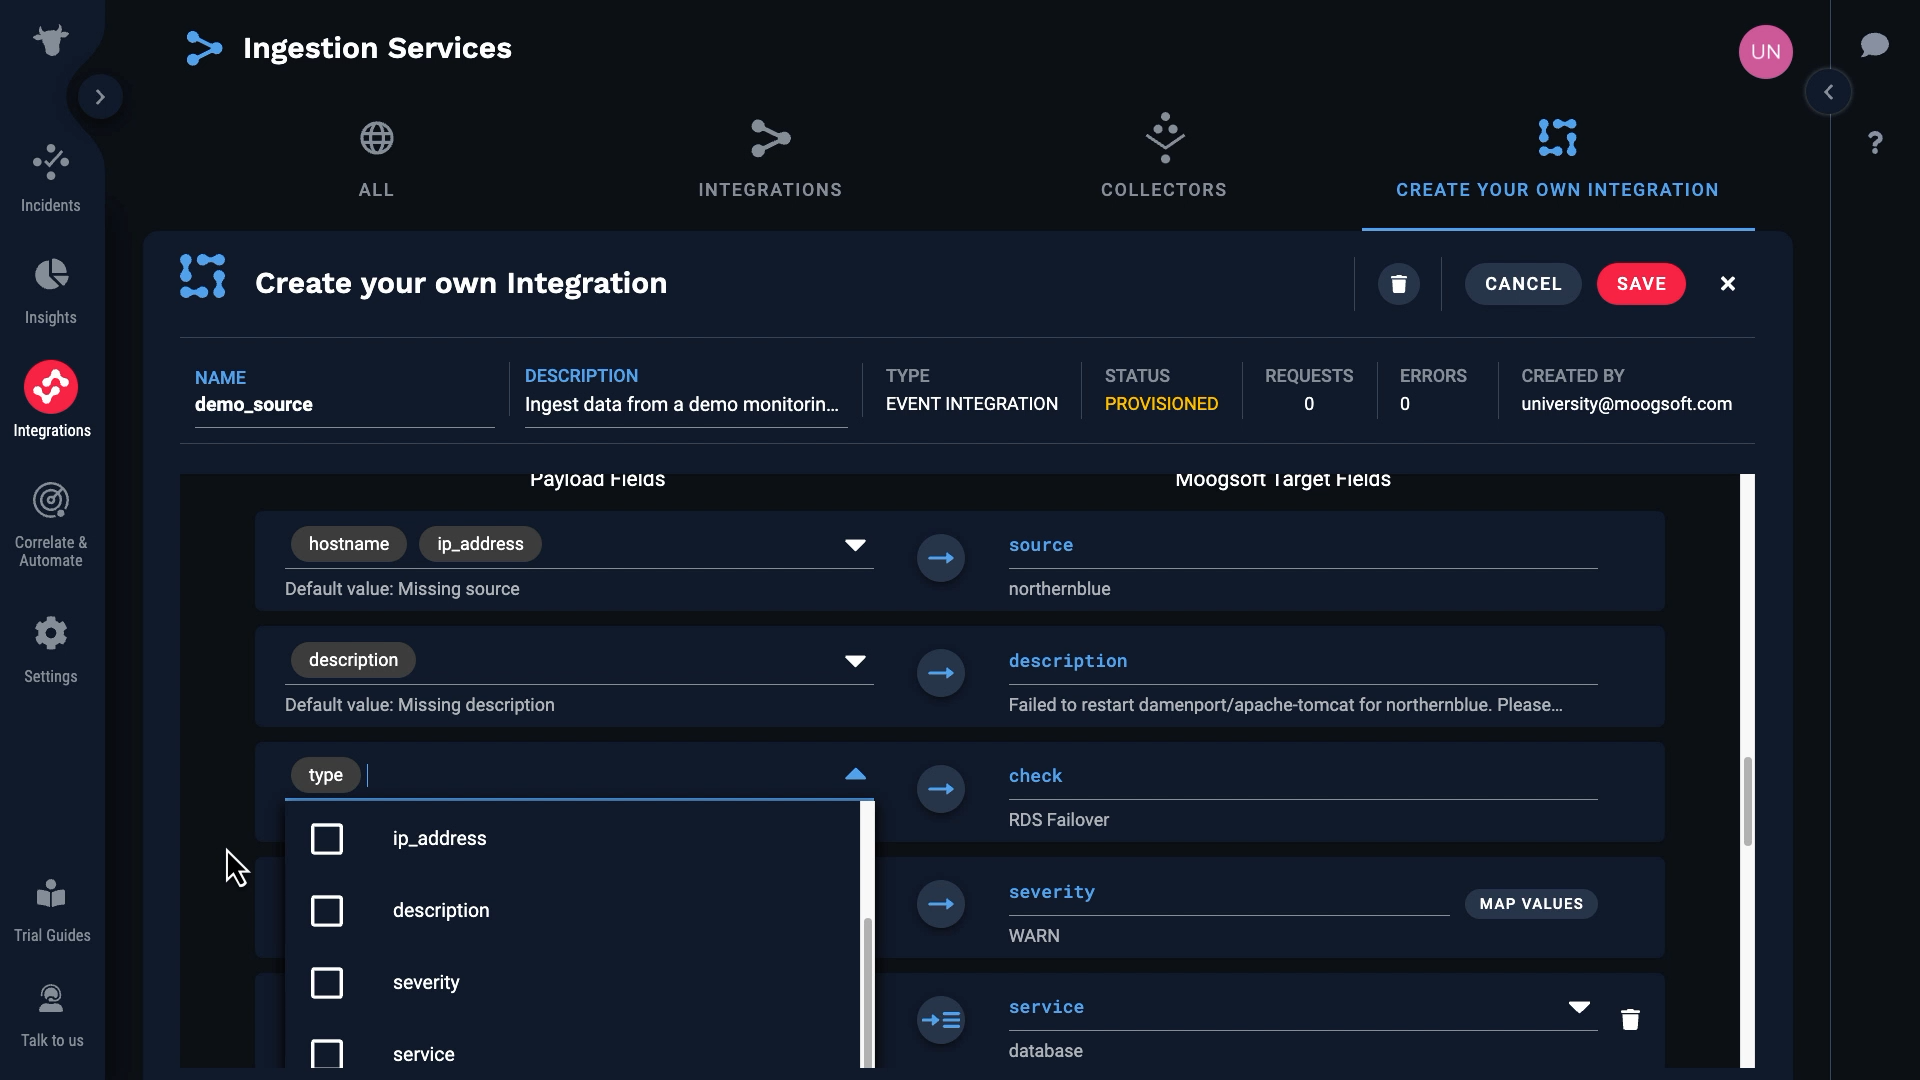The width and height of the screenshot is (1920, 1080).
Task: Check the description option in list
Action: click(327, 911)
